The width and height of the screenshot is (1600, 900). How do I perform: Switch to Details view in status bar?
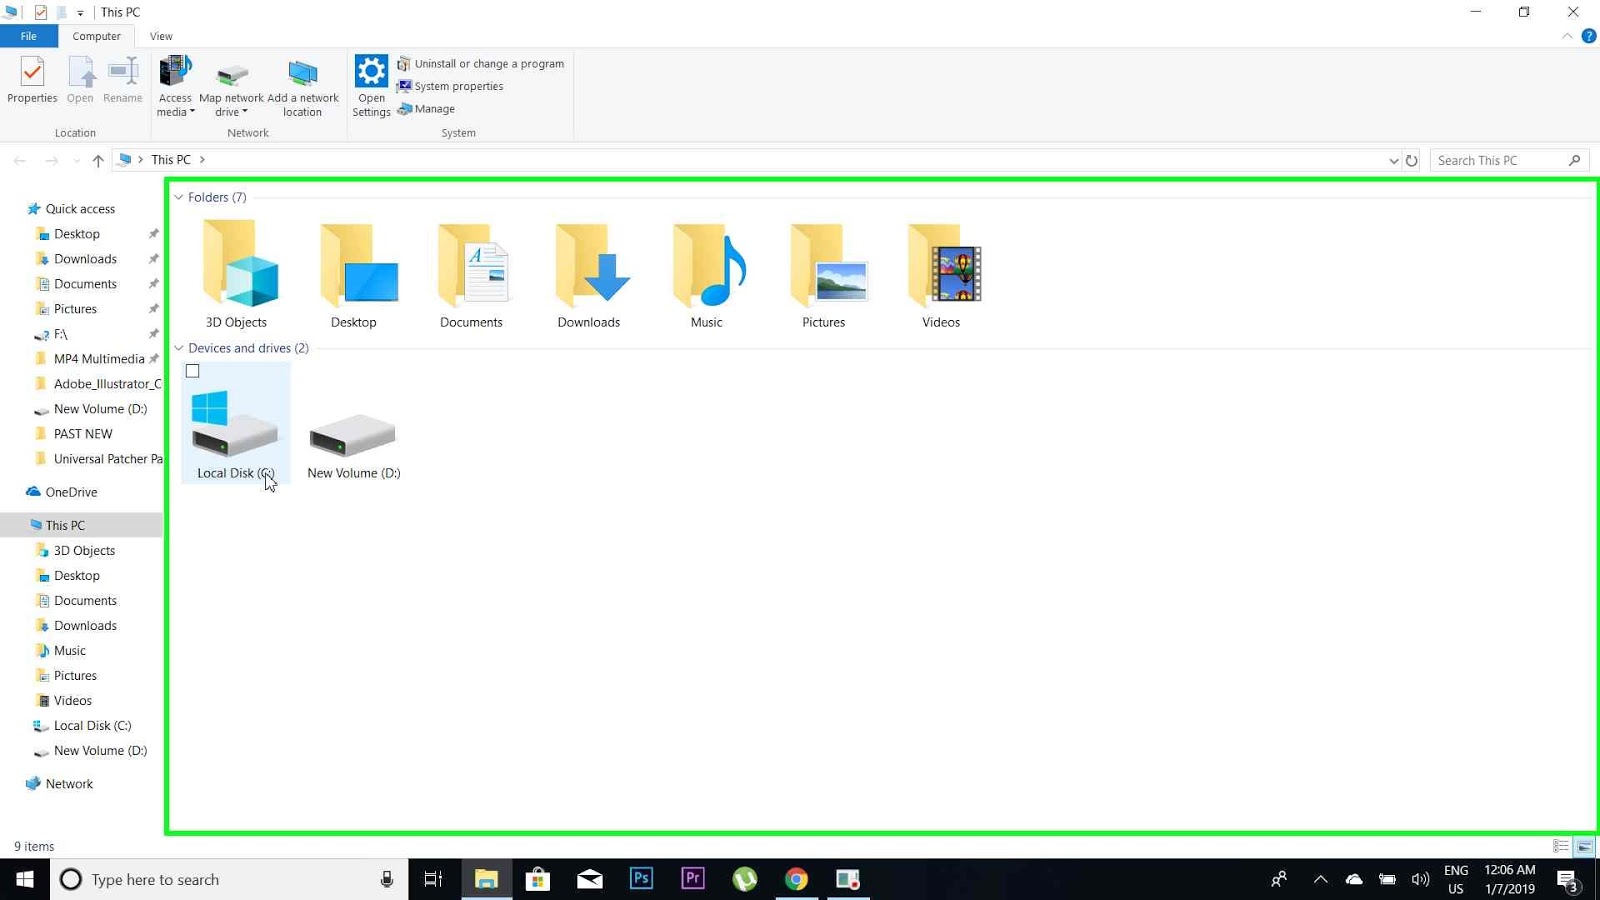(1560, 846)
